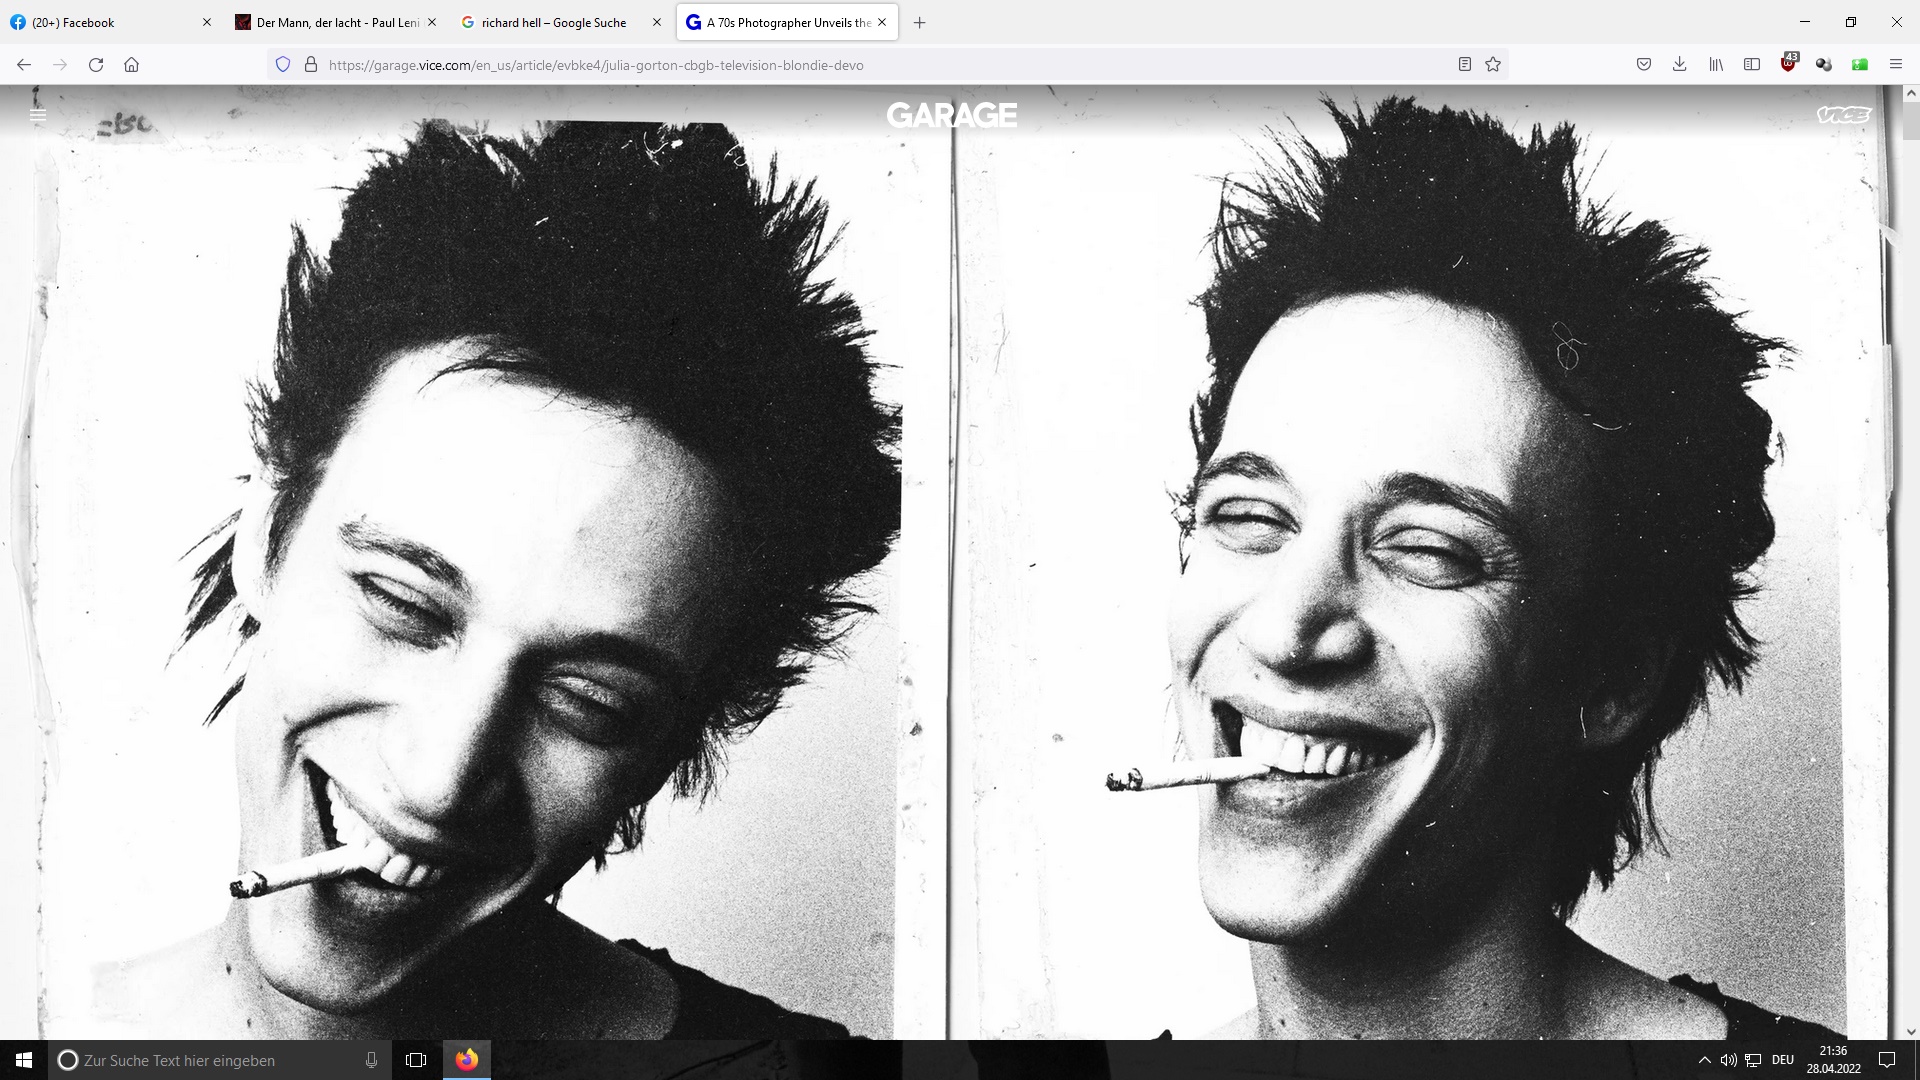Click the green extension icon in toolbar
The height and width of the screenshot is (1080, 1920).
(1860, 64)
